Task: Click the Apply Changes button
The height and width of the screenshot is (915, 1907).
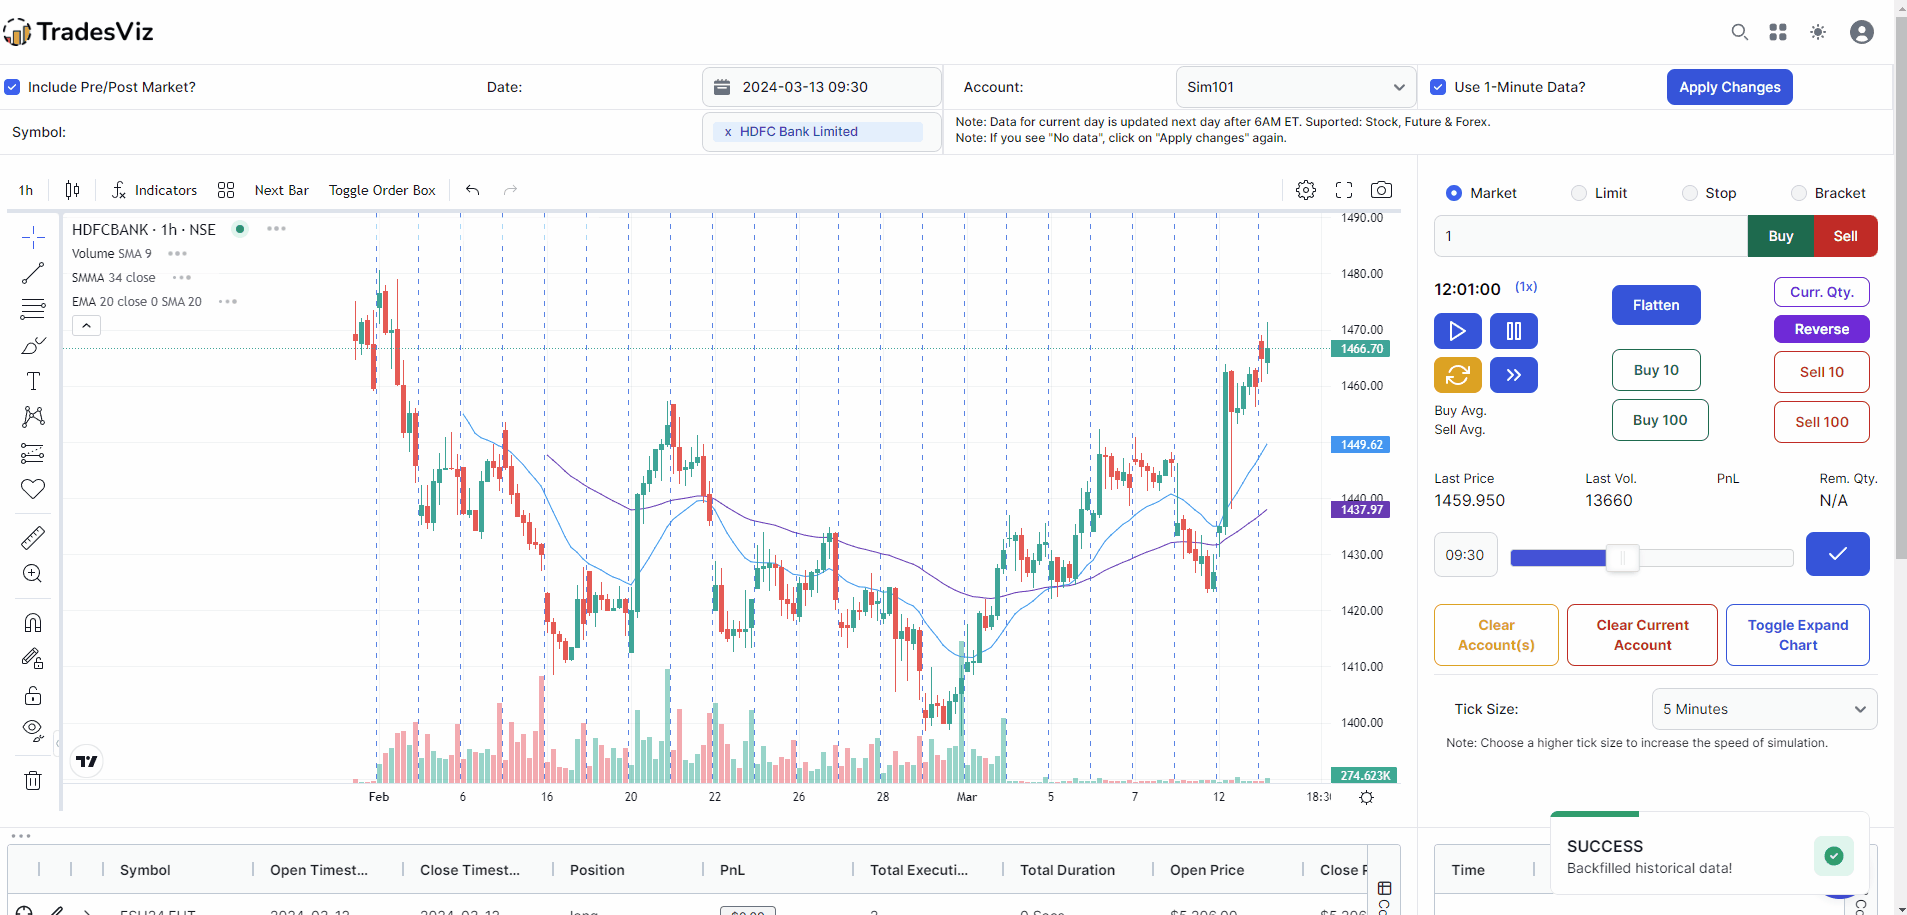Action: pos(1729,87)
